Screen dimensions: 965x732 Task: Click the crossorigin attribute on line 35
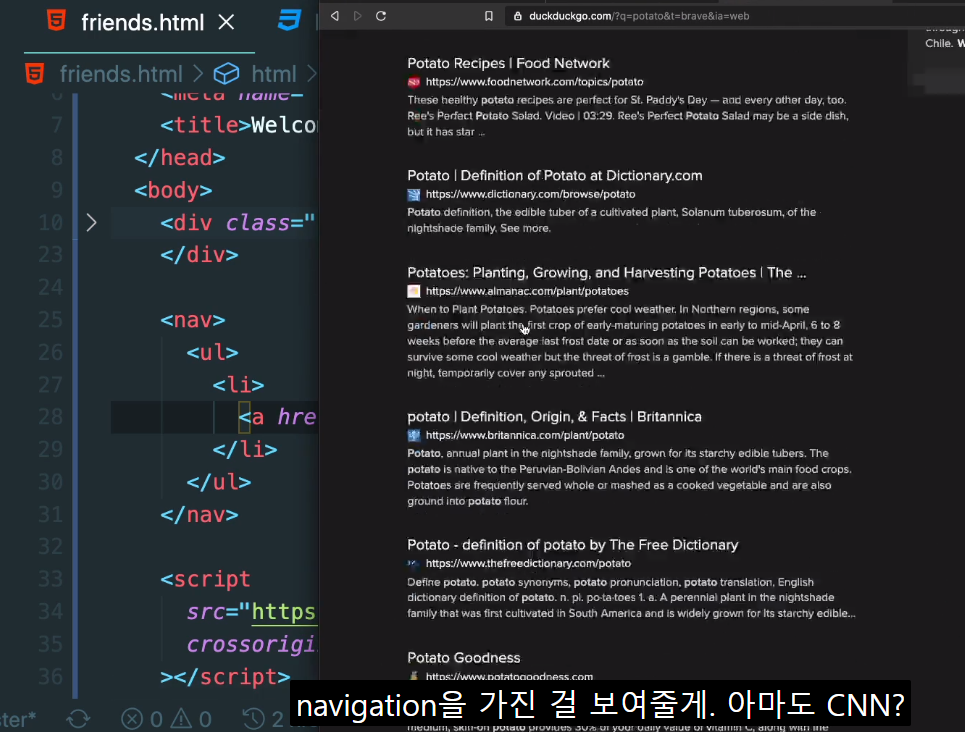coord(251,645)
